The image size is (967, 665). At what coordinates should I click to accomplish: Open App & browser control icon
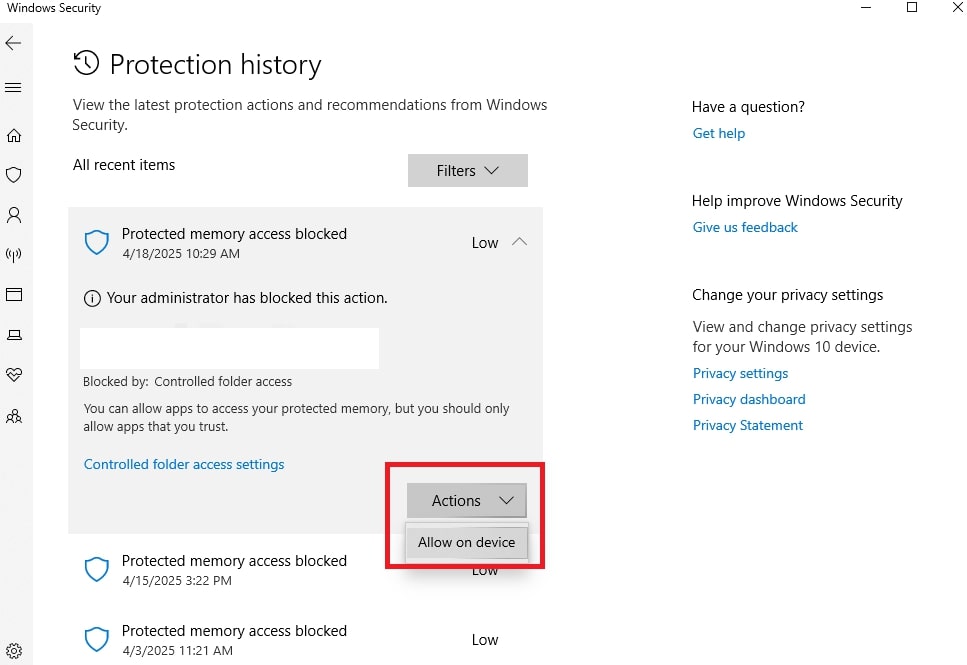14,294
